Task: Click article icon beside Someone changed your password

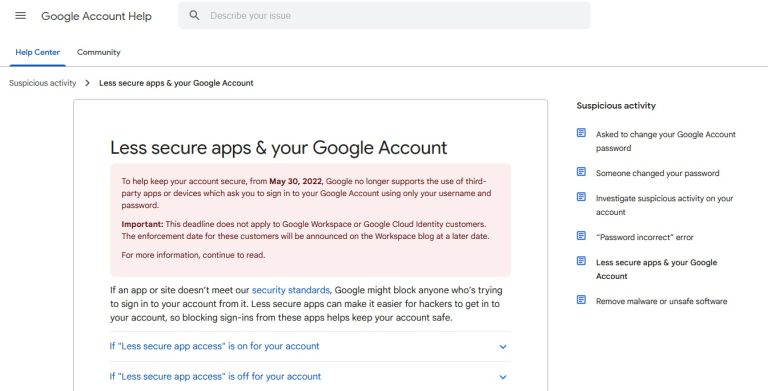Action: pyautogui.click(x=581, y=171)
